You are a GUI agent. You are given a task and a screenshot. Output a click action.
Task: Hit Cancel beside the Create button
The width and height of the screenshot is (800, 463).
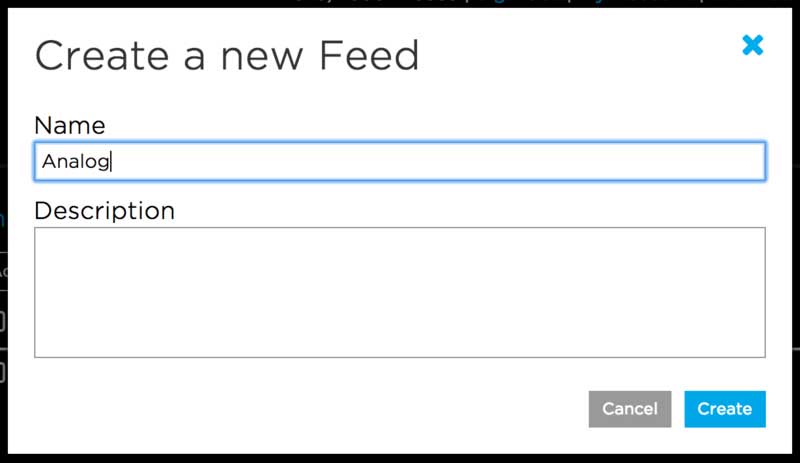pyautogui.click(x=629, y=408)
